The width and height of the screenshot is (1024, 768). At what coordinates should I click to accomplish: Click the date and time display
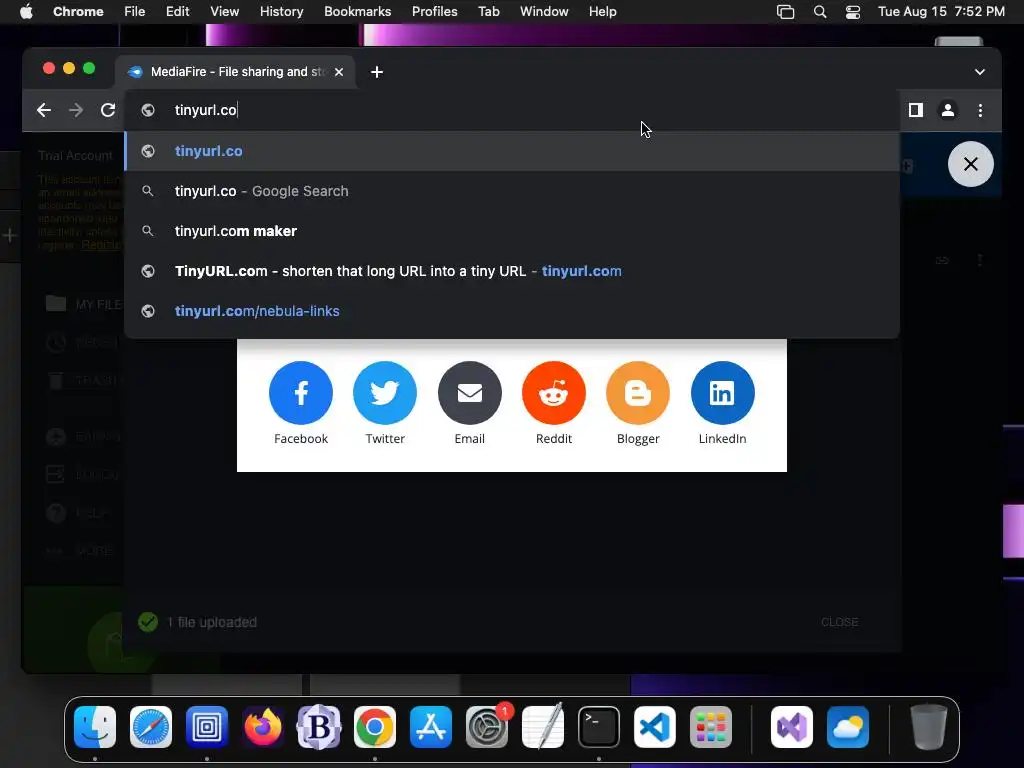click(941, 12)
